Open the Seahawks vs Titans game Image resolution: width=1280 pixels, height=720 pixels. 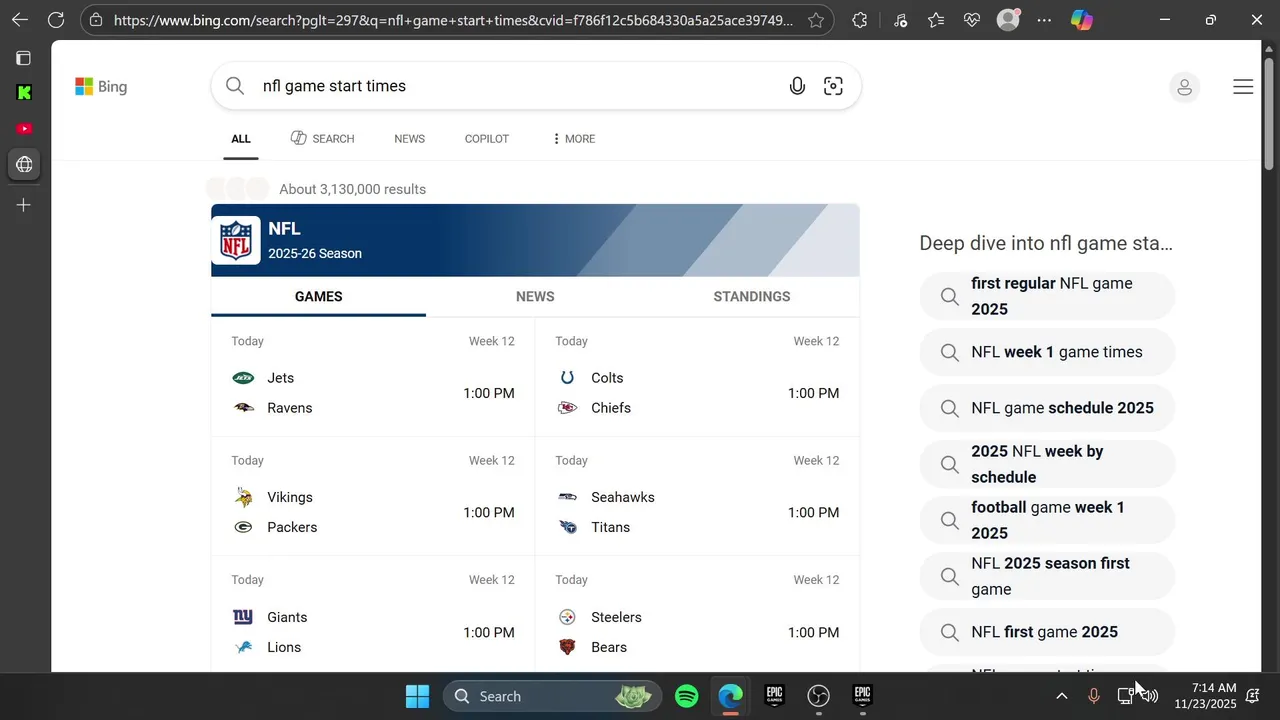(697, 497)
